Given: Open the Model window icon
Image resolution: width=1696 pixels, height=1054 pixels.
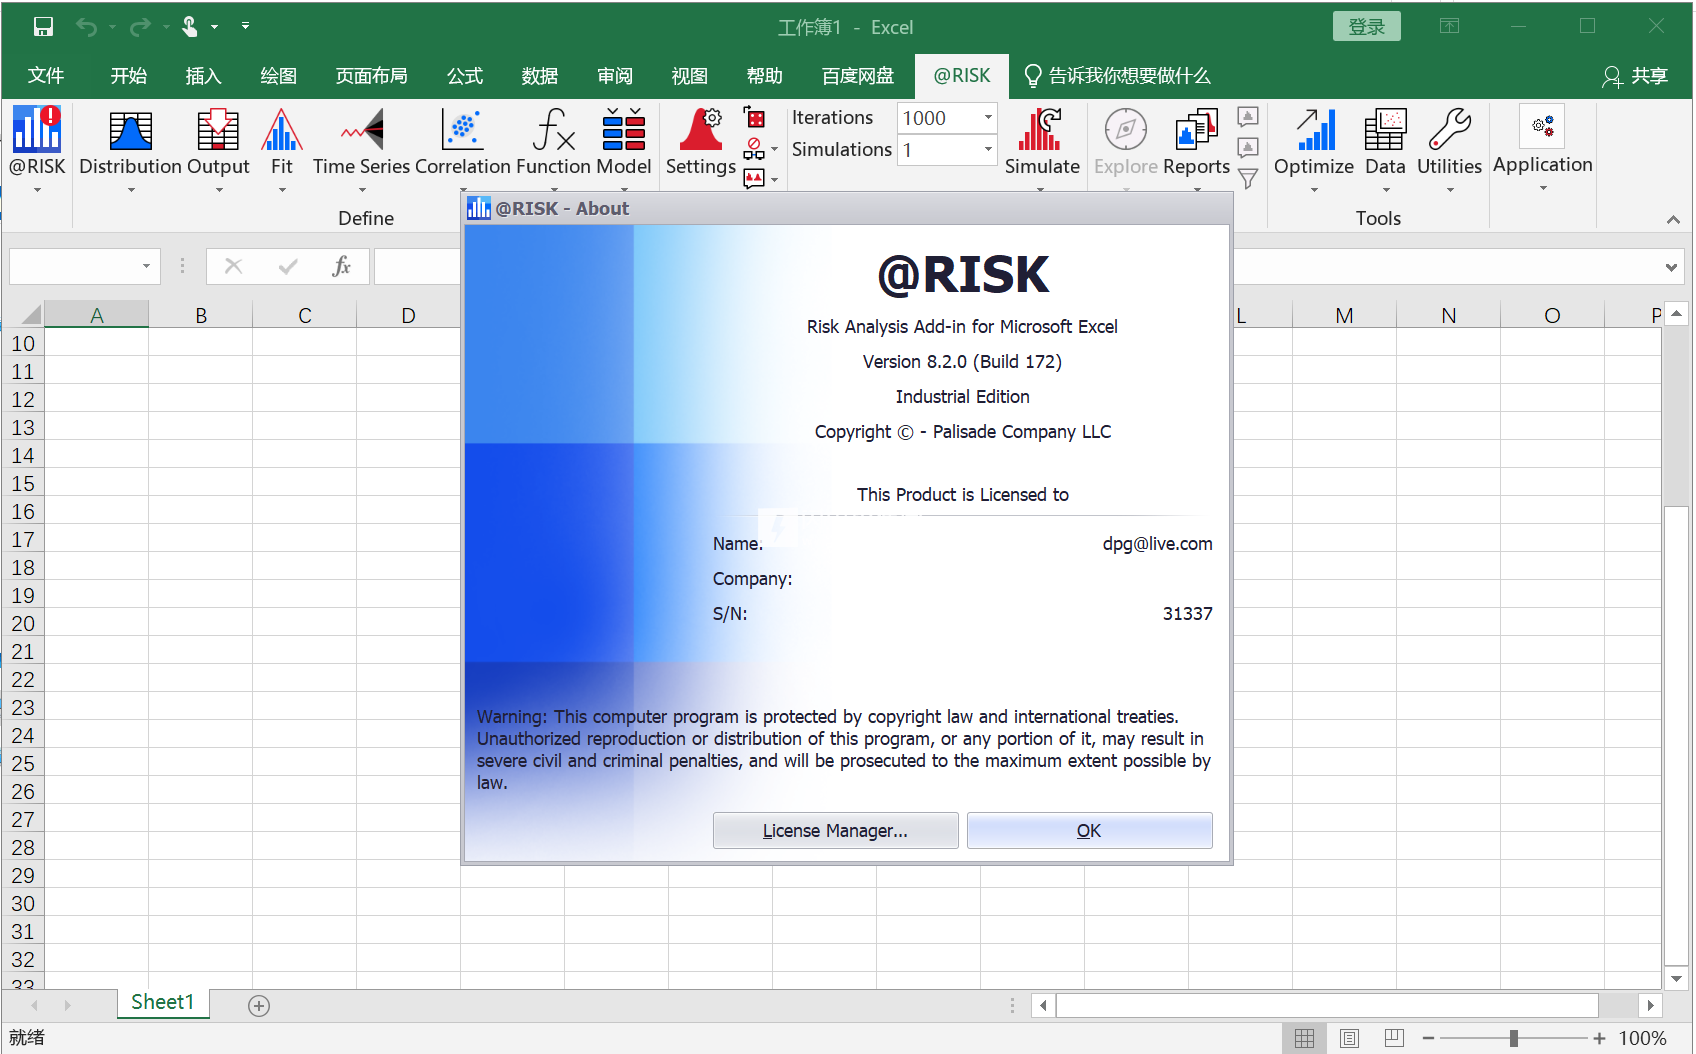Looking at the screenshot, I should pyautogui.click(x=624, y=130).
